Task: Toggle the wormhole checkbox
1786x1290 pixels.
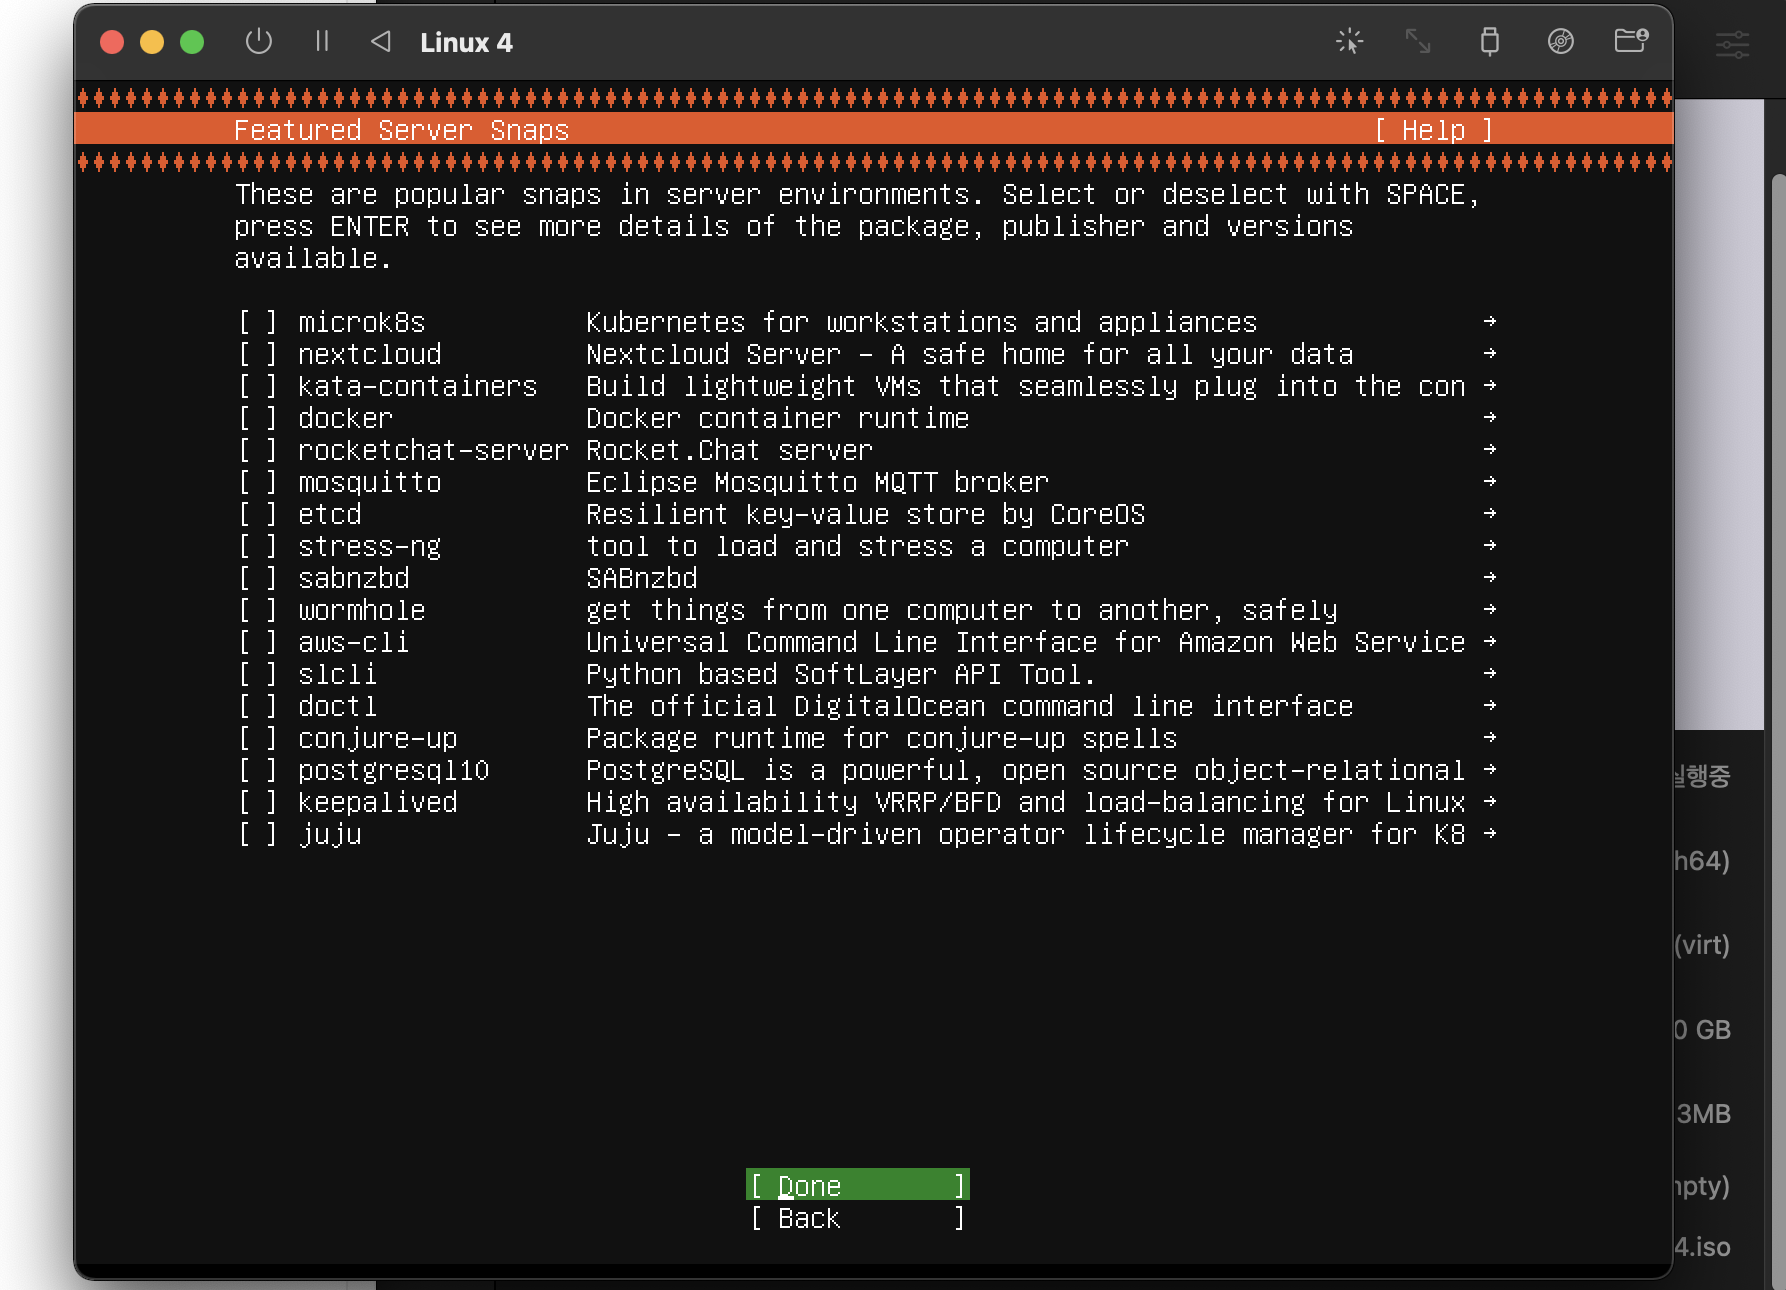Action: coord(257,610)
